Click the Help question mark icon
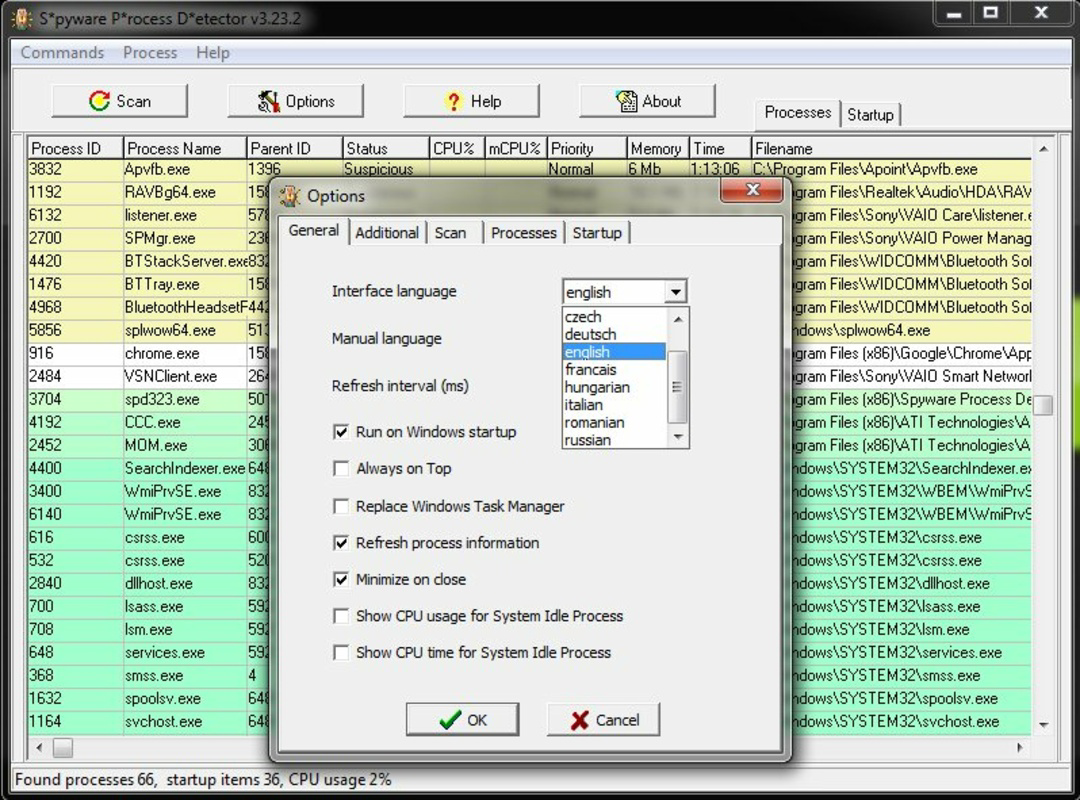Viewport: 1080px width, 800px height. (x=451, y=100)
